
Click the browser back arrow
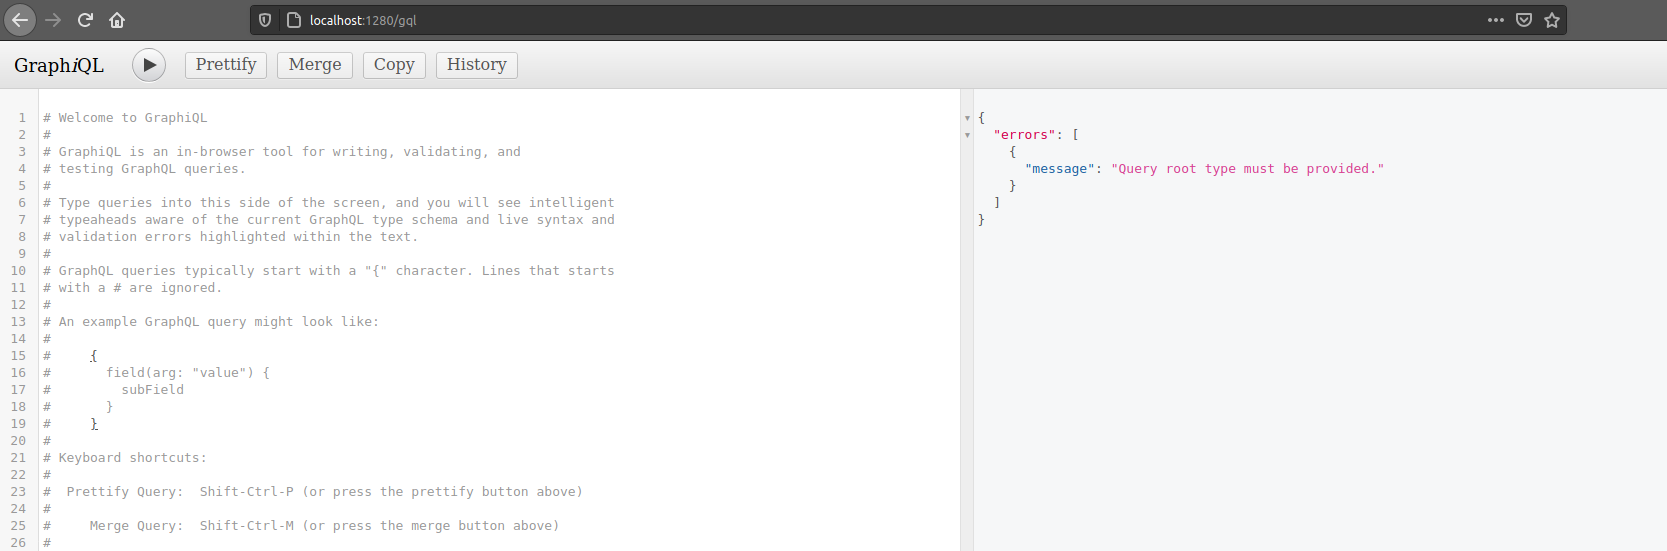click(x=20, y=20)
